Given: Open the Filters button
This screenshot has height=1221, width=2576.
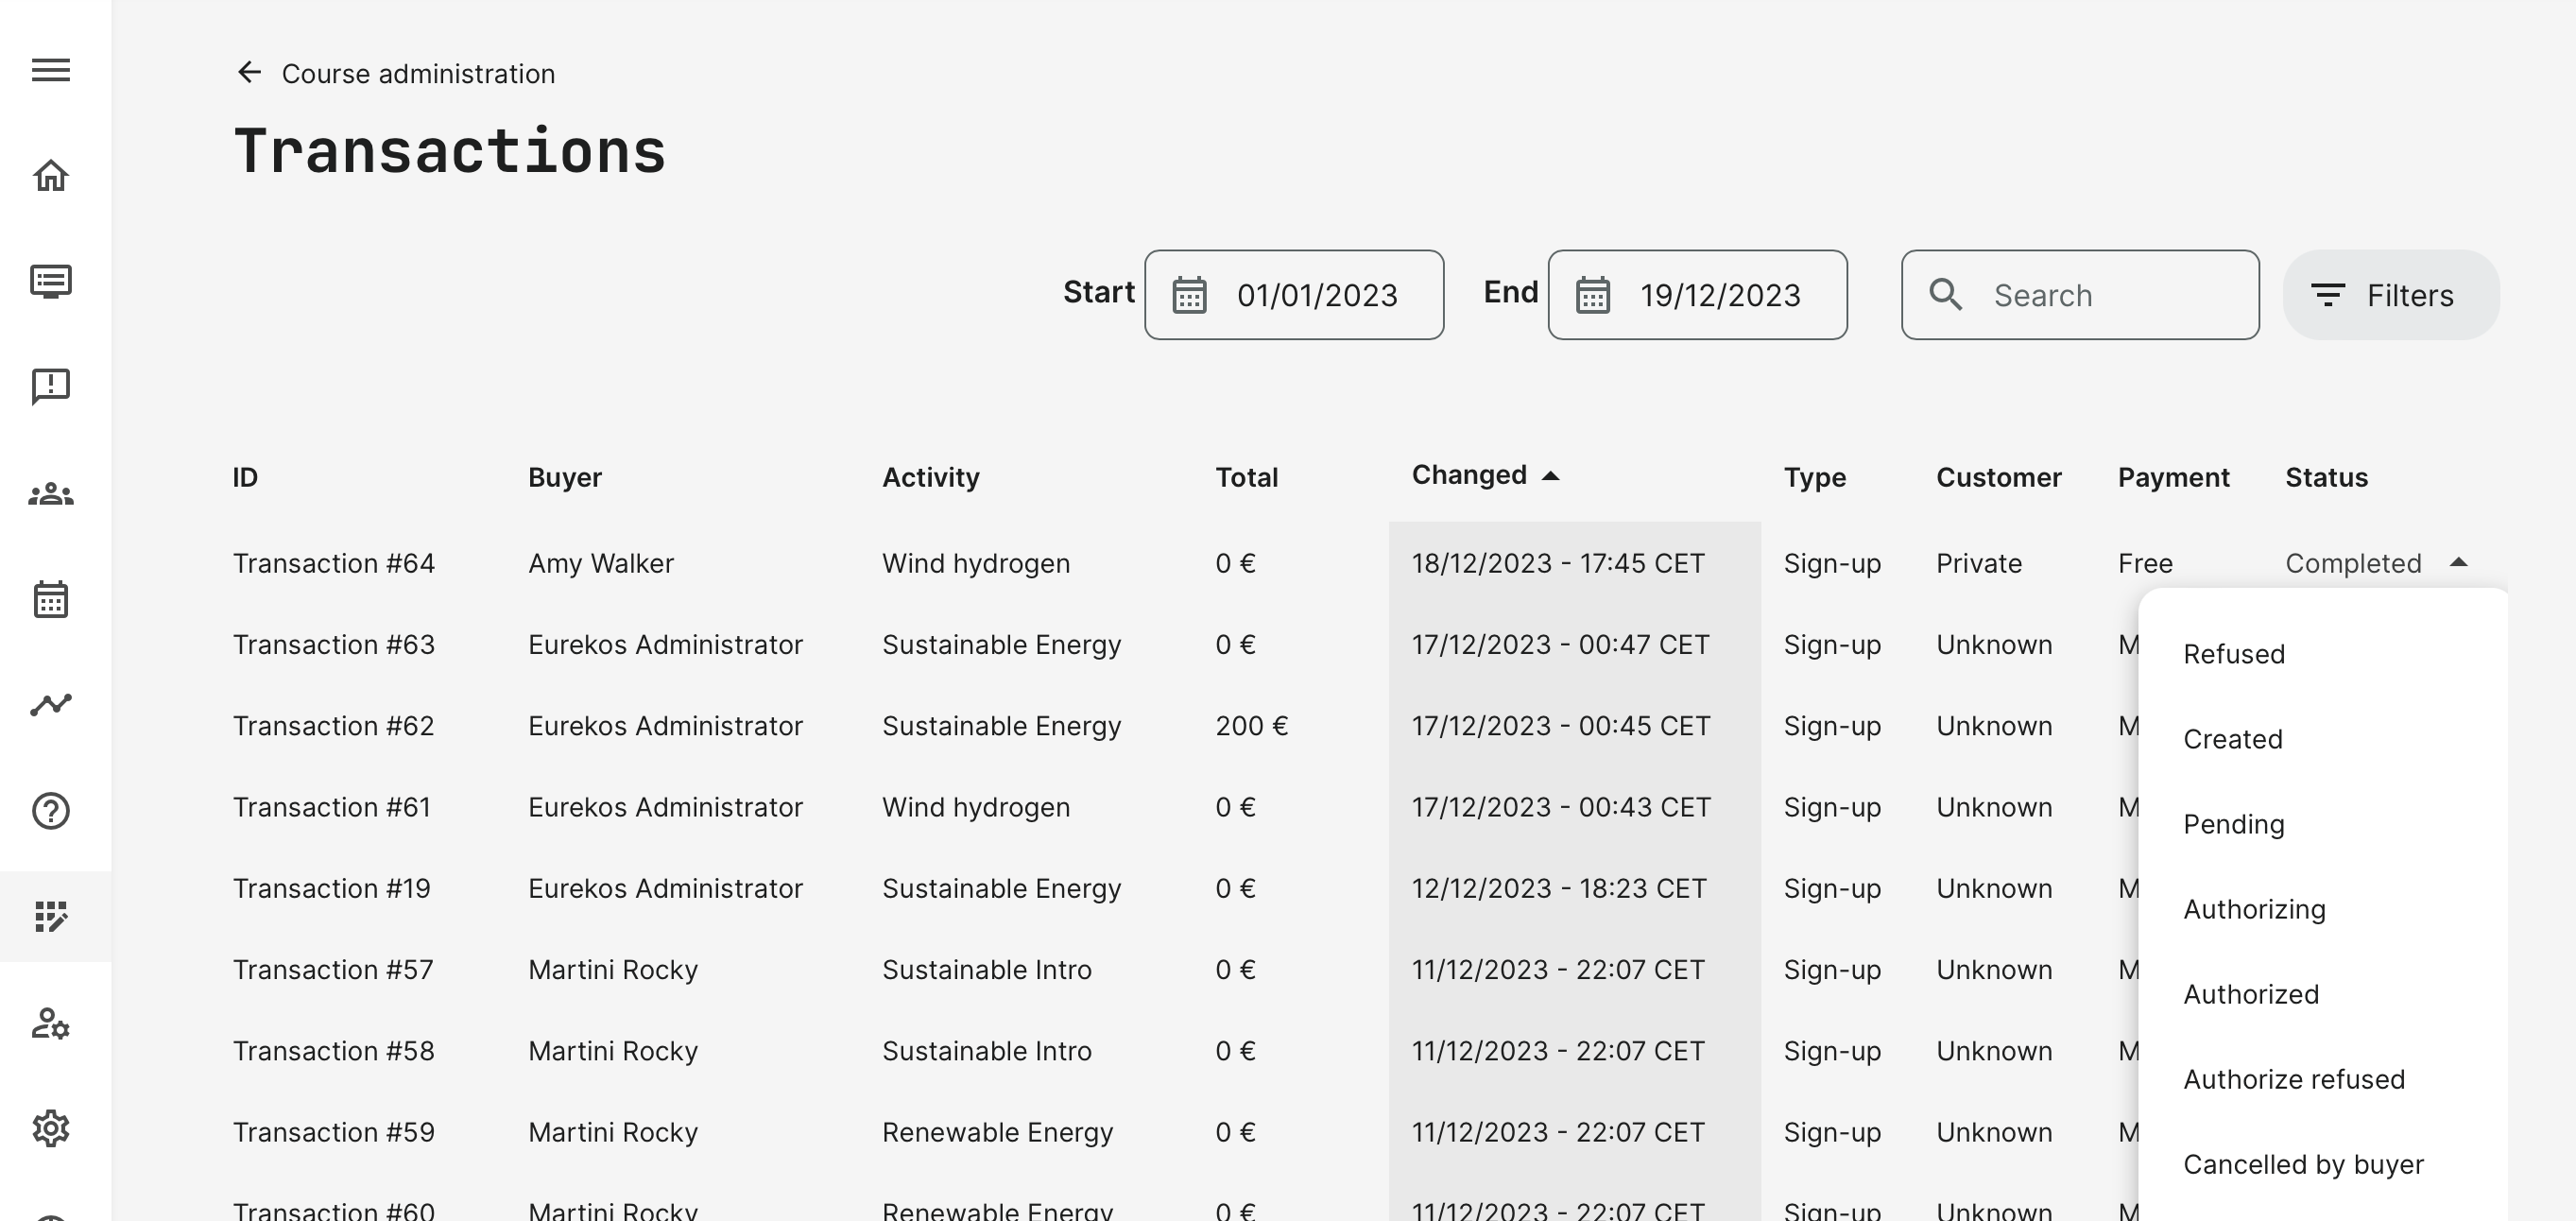Looking at the screenshot, I should (2390, 296).
